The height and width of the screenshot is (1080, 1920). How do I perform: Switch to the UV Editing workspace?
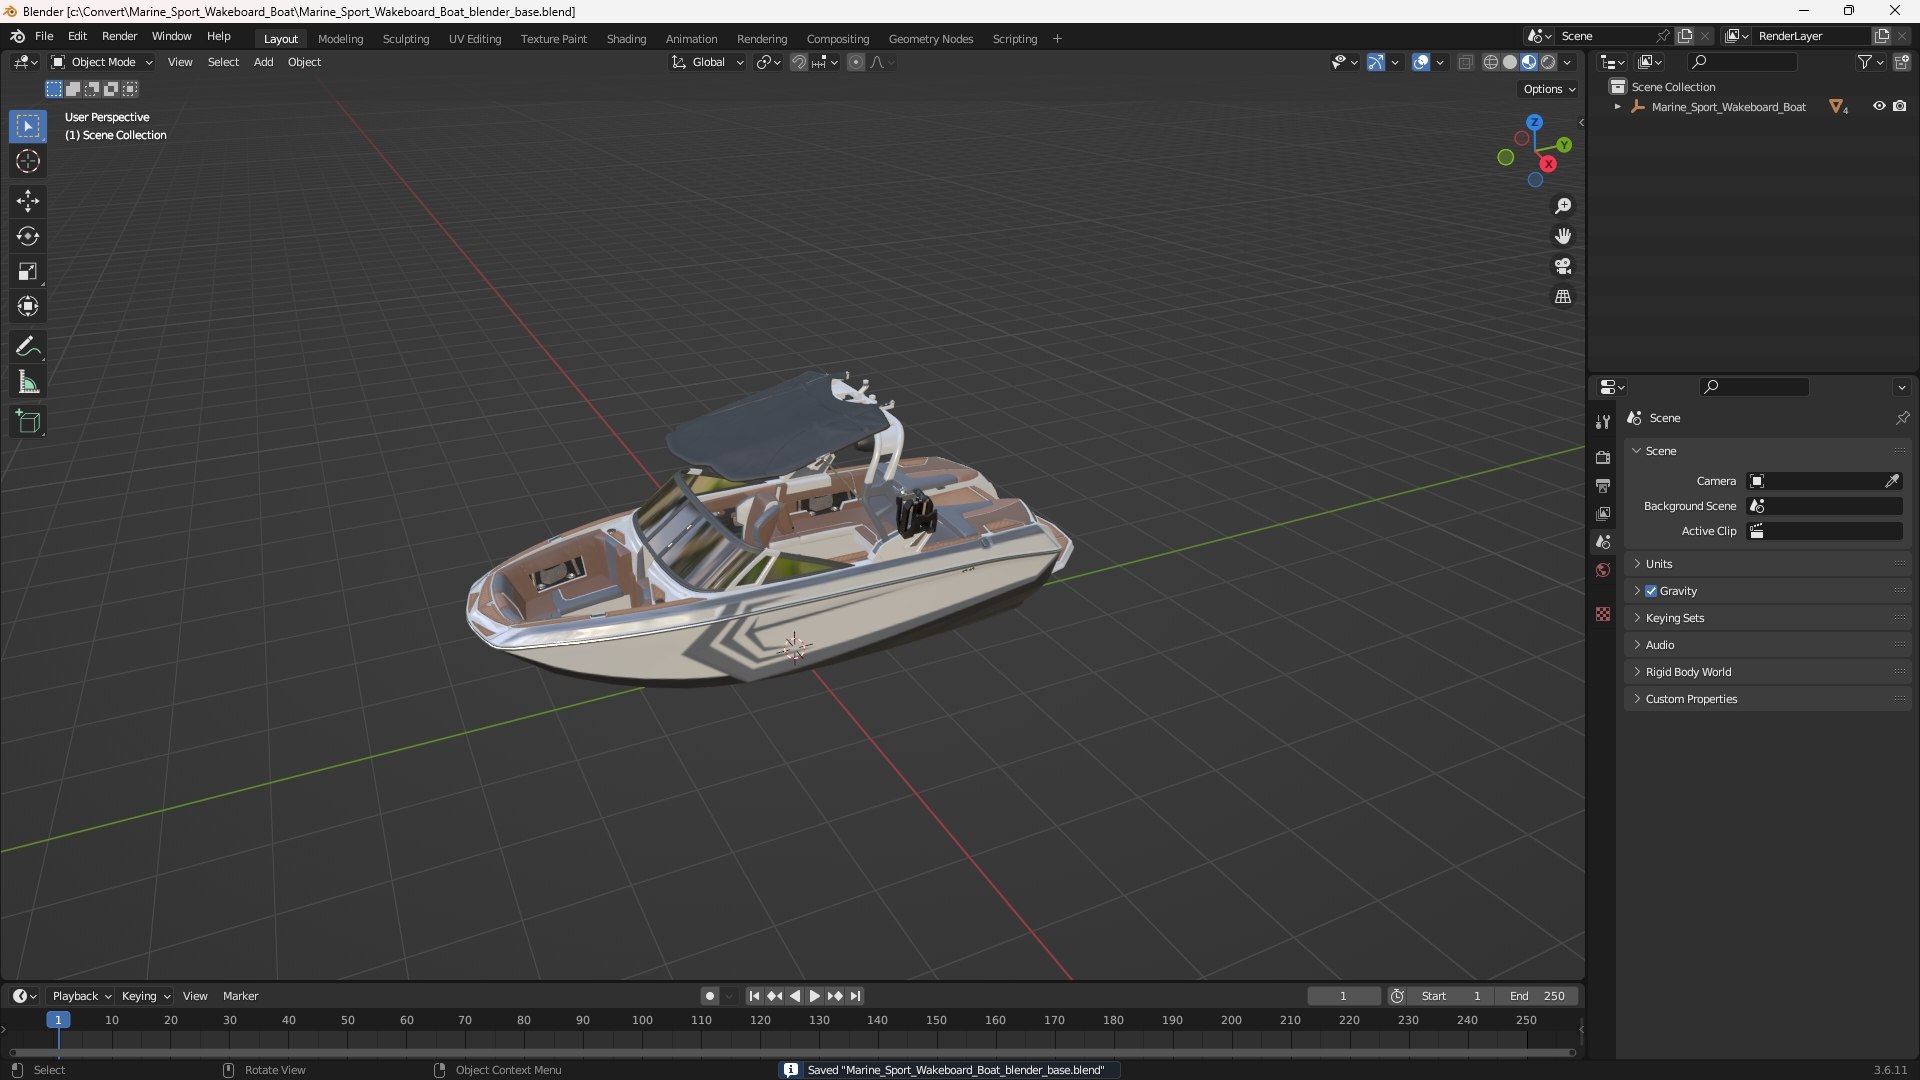tap(475, 39)
